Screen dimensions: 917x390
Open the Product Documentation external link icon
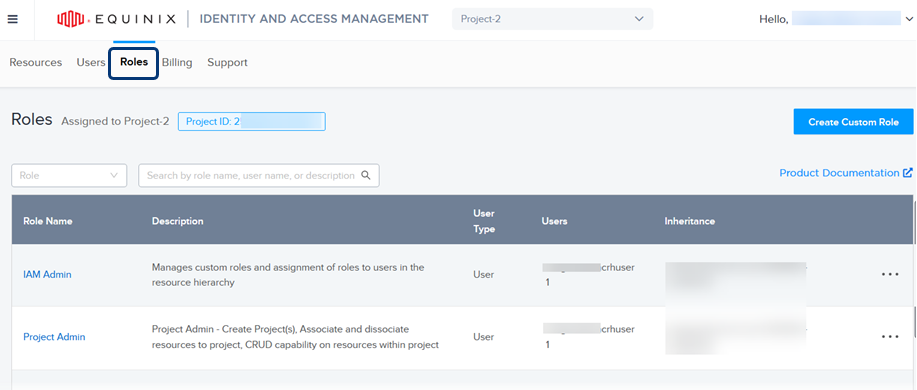(x=907, y=173)
